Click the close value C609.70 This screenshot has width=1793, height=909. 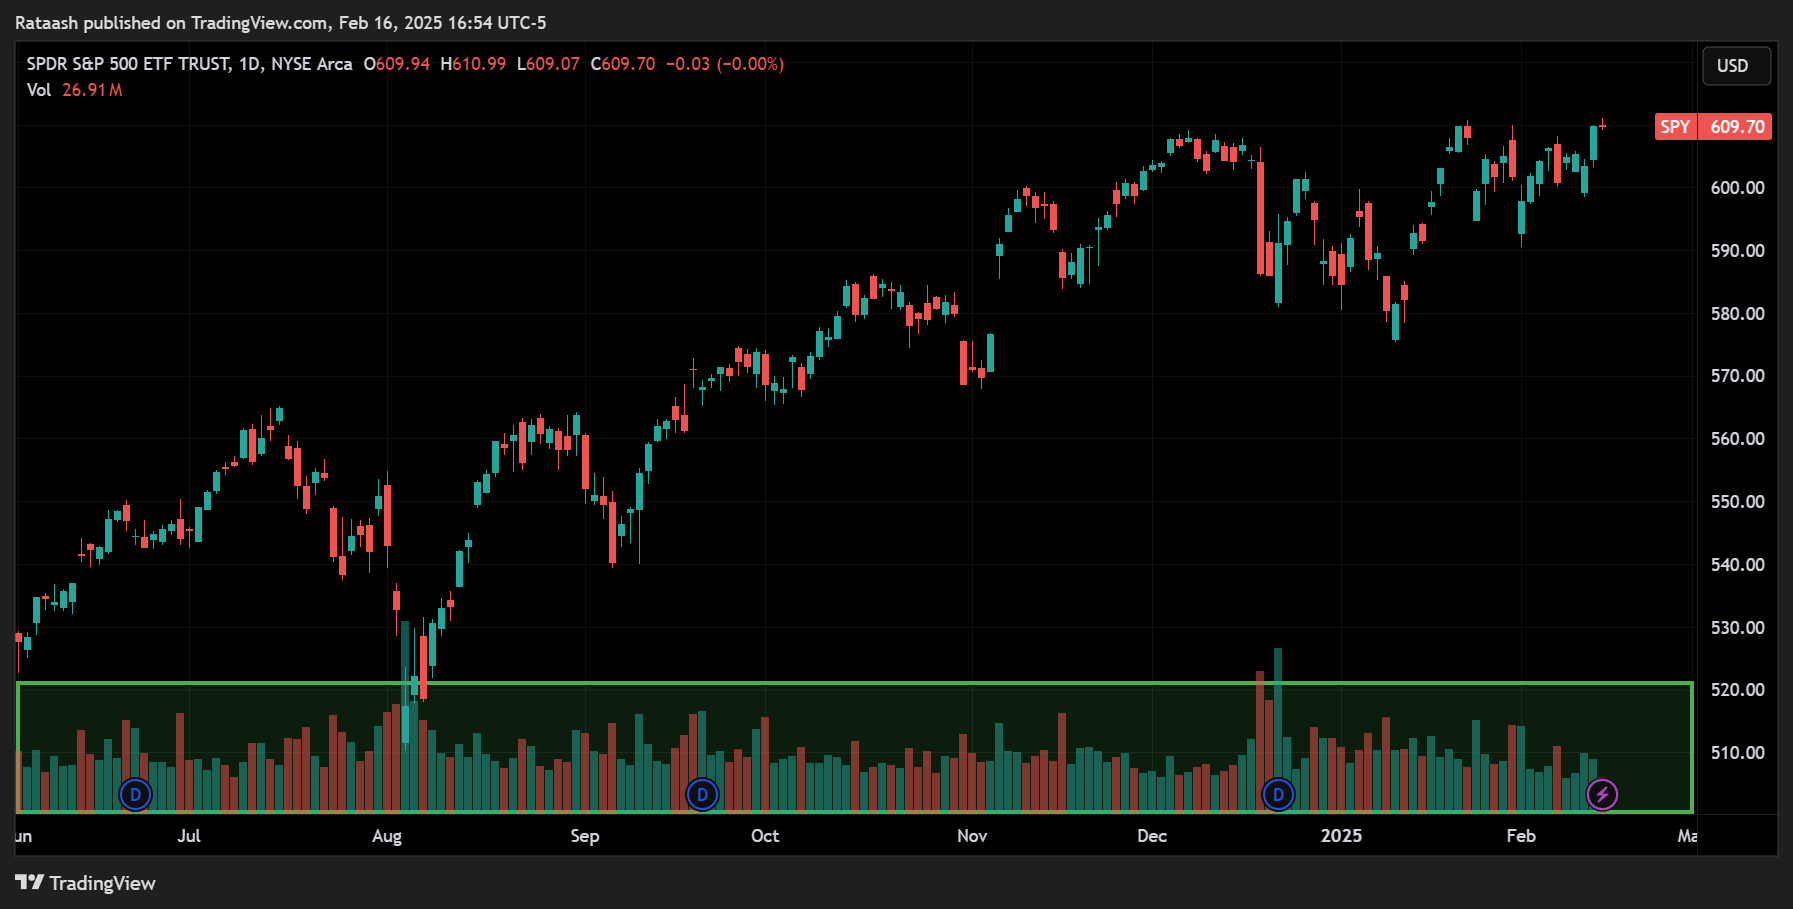pos(623,64)
